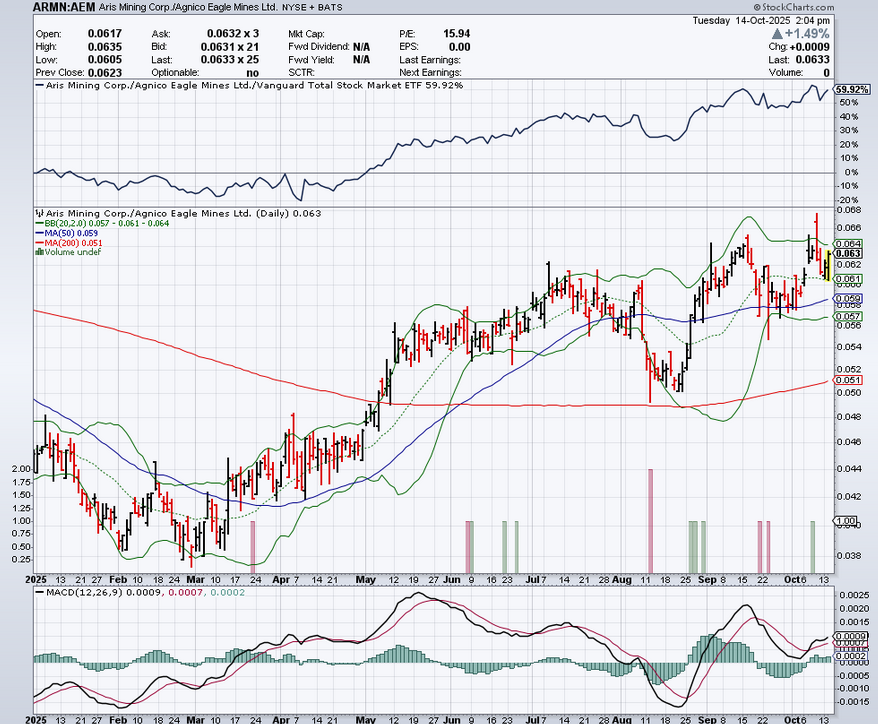Click the green Bollinger Bands legend marker
Viewport: 878px width, 724px height.
[37, 223]
